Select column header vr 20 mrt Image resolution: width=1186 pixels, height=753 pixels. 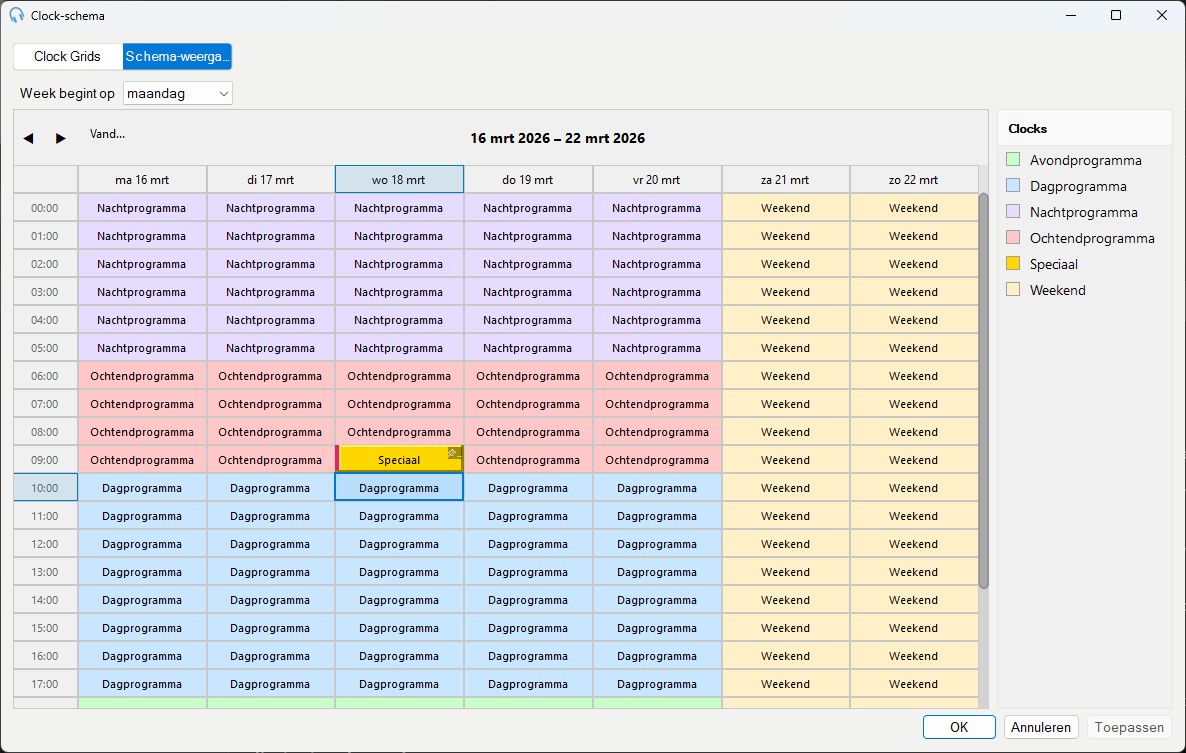pos(657,180)
